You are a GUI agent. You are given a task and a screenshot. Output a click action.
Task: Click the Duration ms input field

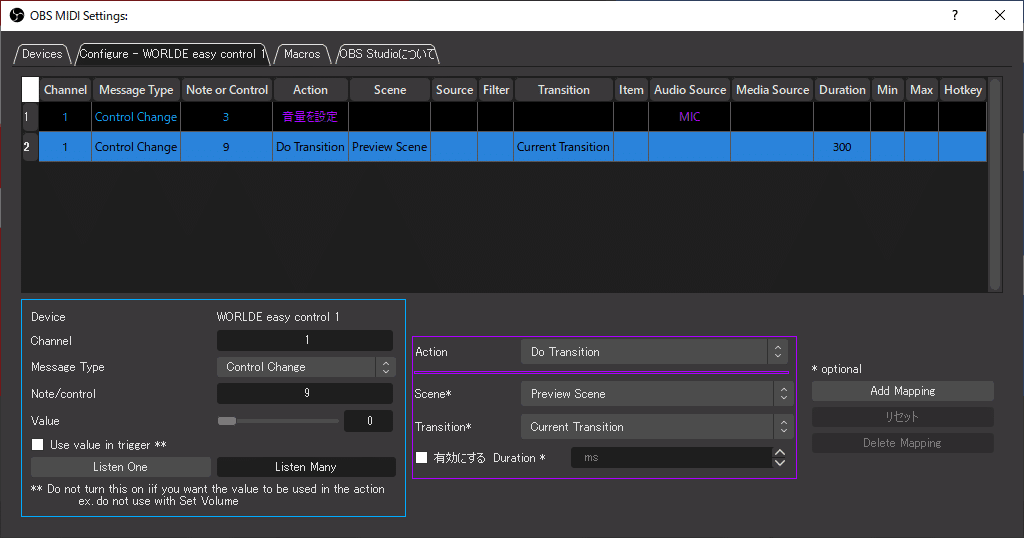tap(671, 458)
